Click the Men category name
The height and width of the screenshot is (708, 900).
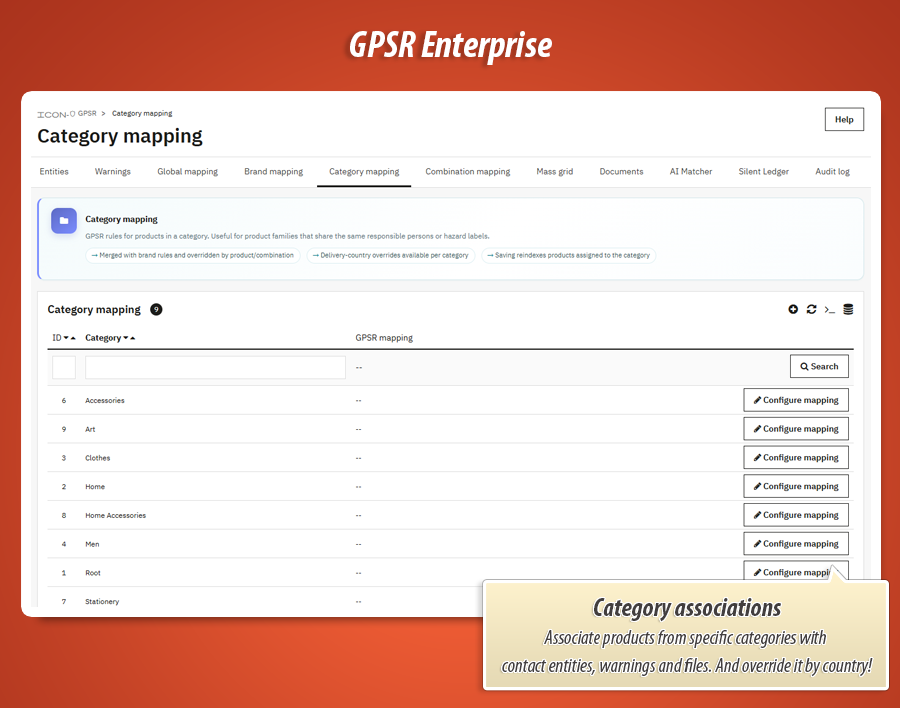(92, 544)
